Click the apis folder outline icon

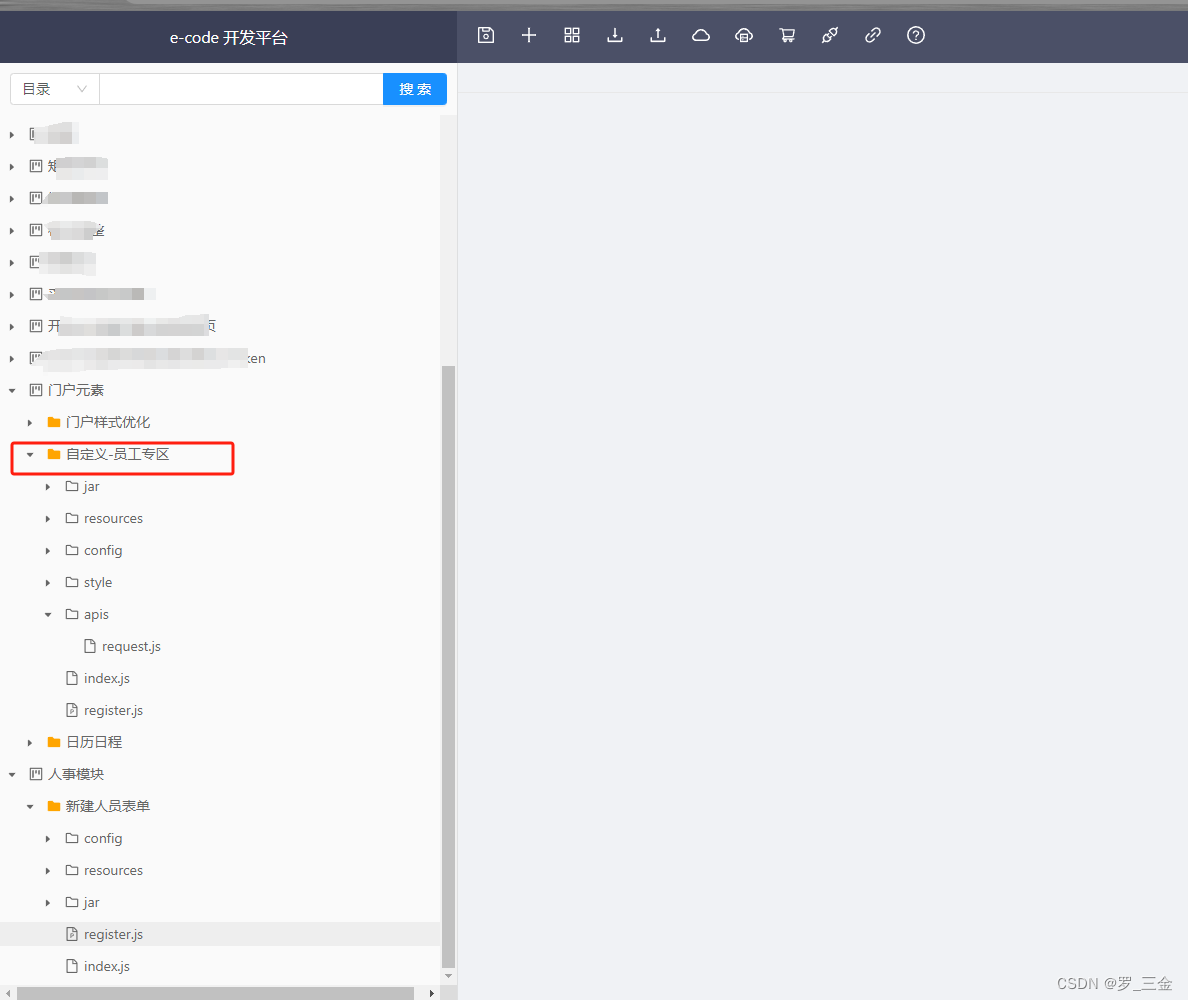[x=72, y=614]
